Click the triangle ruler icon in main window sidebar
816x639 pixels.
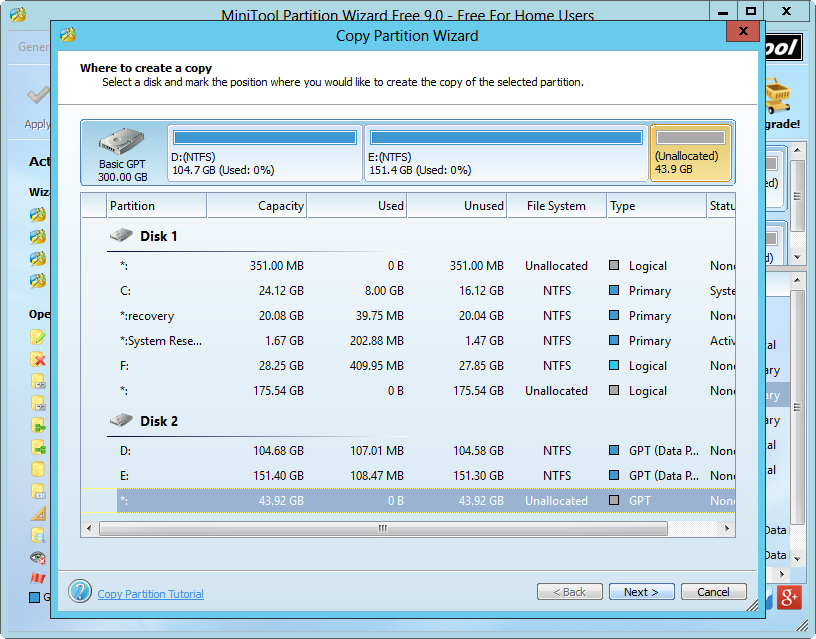coord(37,514)
